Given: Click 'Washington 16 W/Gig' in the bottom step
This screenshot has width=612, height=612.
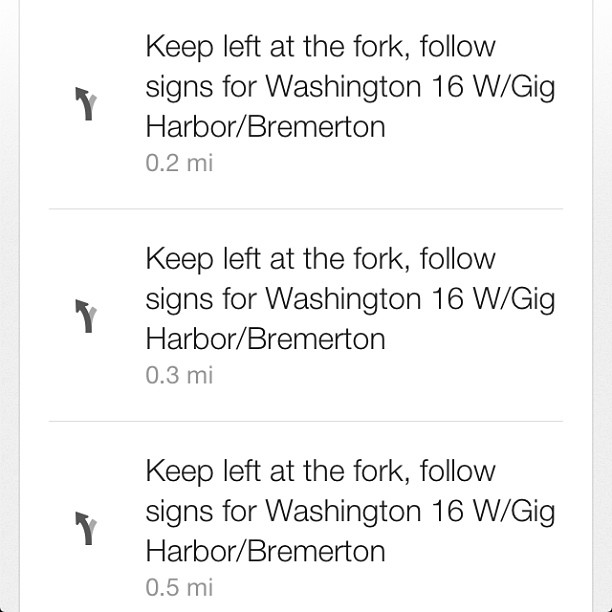Looking at the screenshot, I should click(x=410, y=513).
